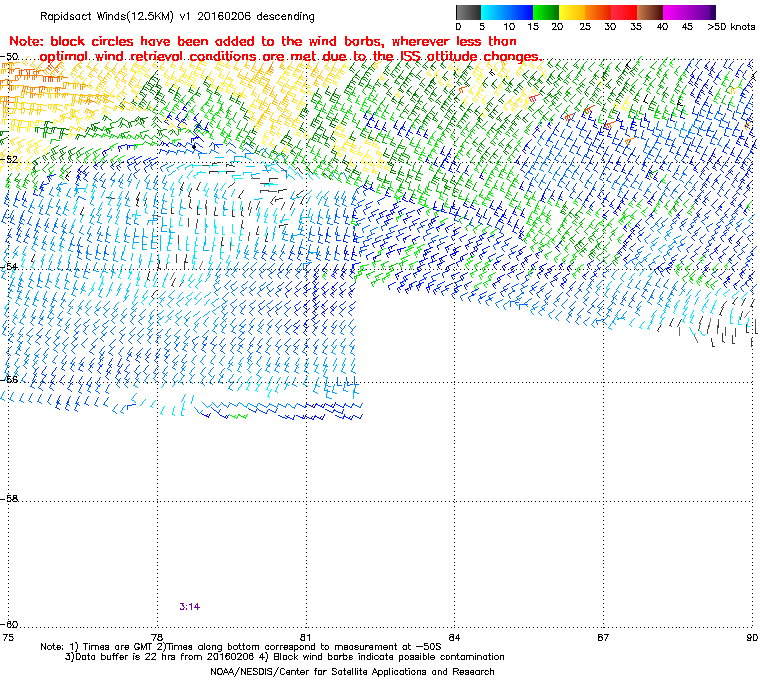Click the red note about black circles
Screen dimensions: 760x688
[x=275, y=49]
